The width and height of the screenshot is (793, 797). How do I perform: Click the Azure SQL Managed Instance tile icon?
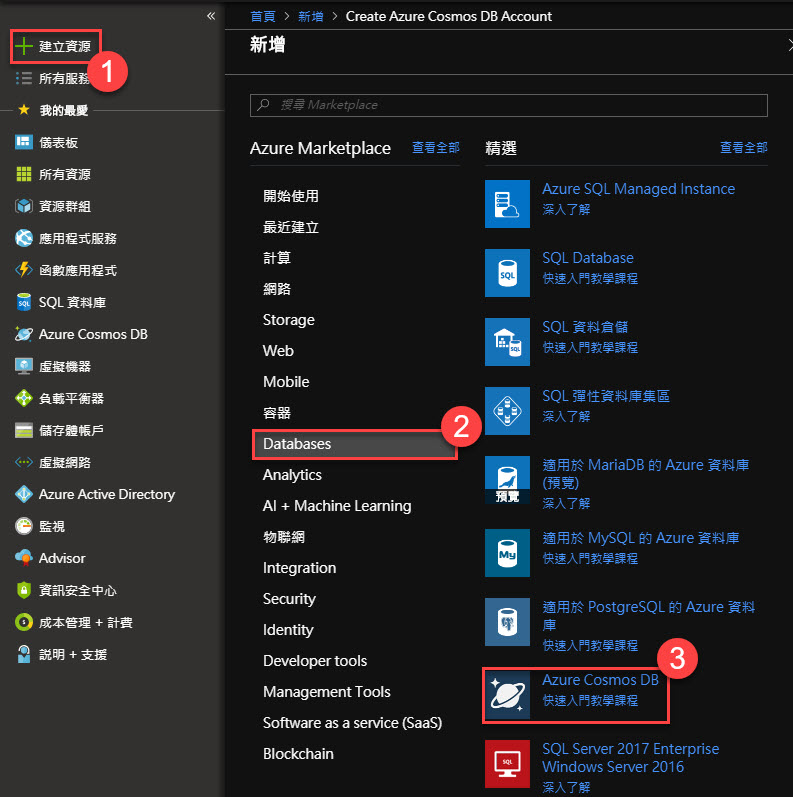coord(507,204)
